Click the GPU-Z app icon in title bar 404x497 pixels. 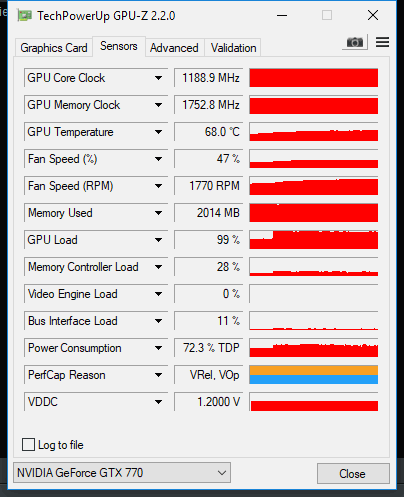coord(25,15)
